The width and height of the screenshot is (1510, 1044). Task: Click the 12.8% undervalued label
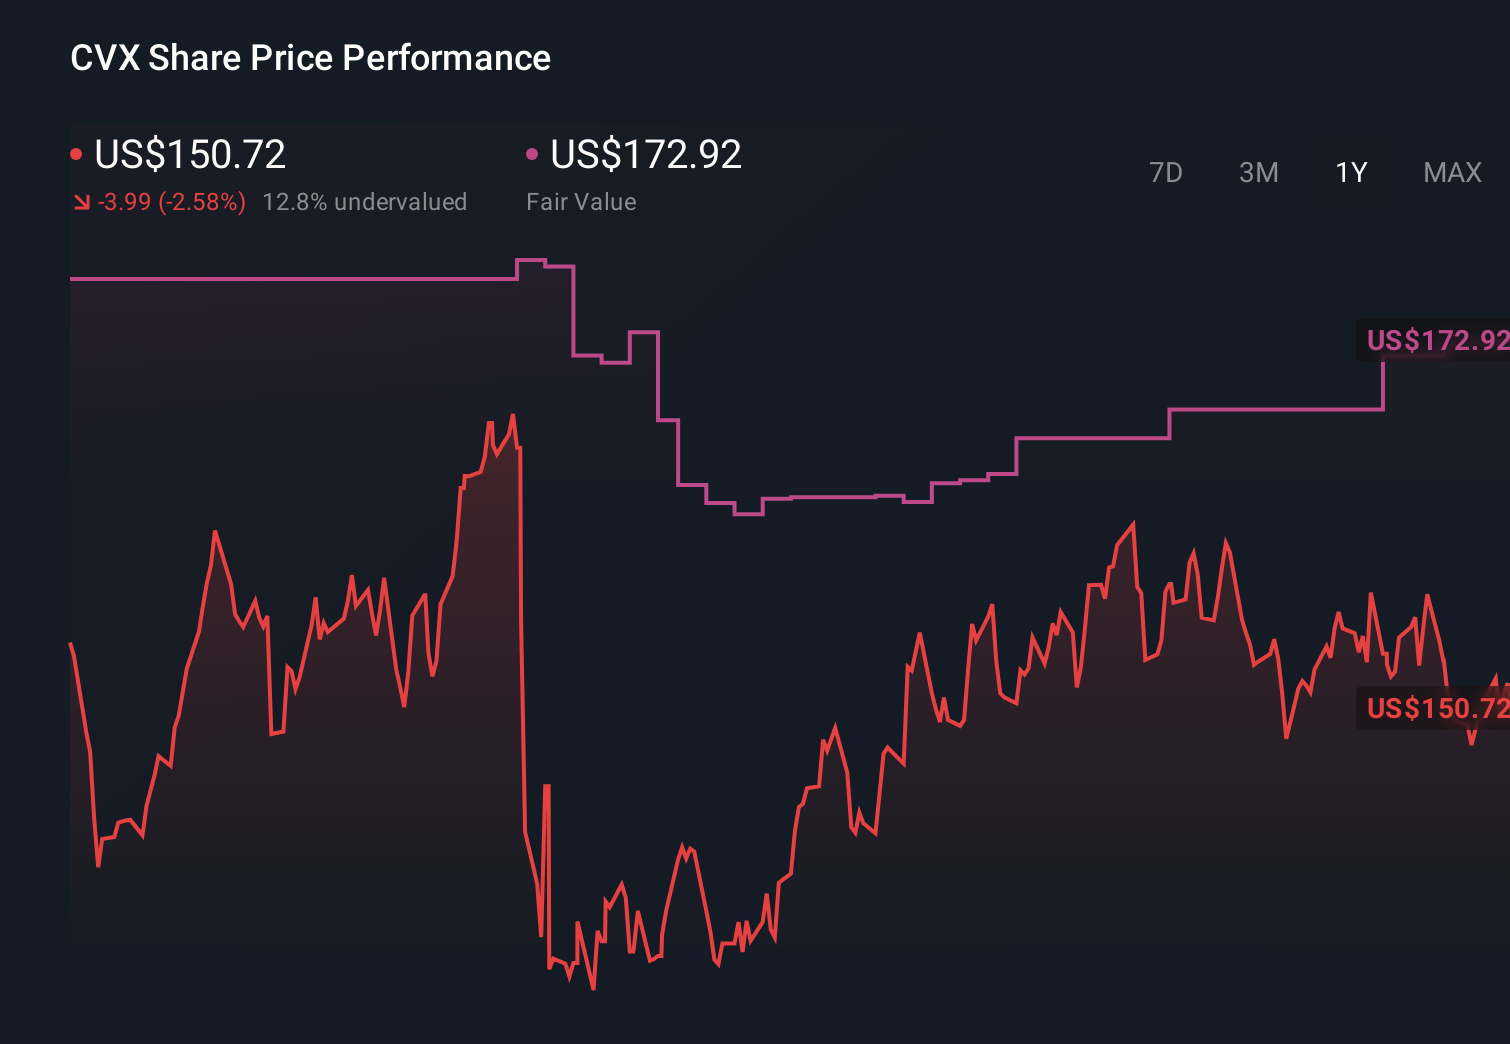[364, 202]
